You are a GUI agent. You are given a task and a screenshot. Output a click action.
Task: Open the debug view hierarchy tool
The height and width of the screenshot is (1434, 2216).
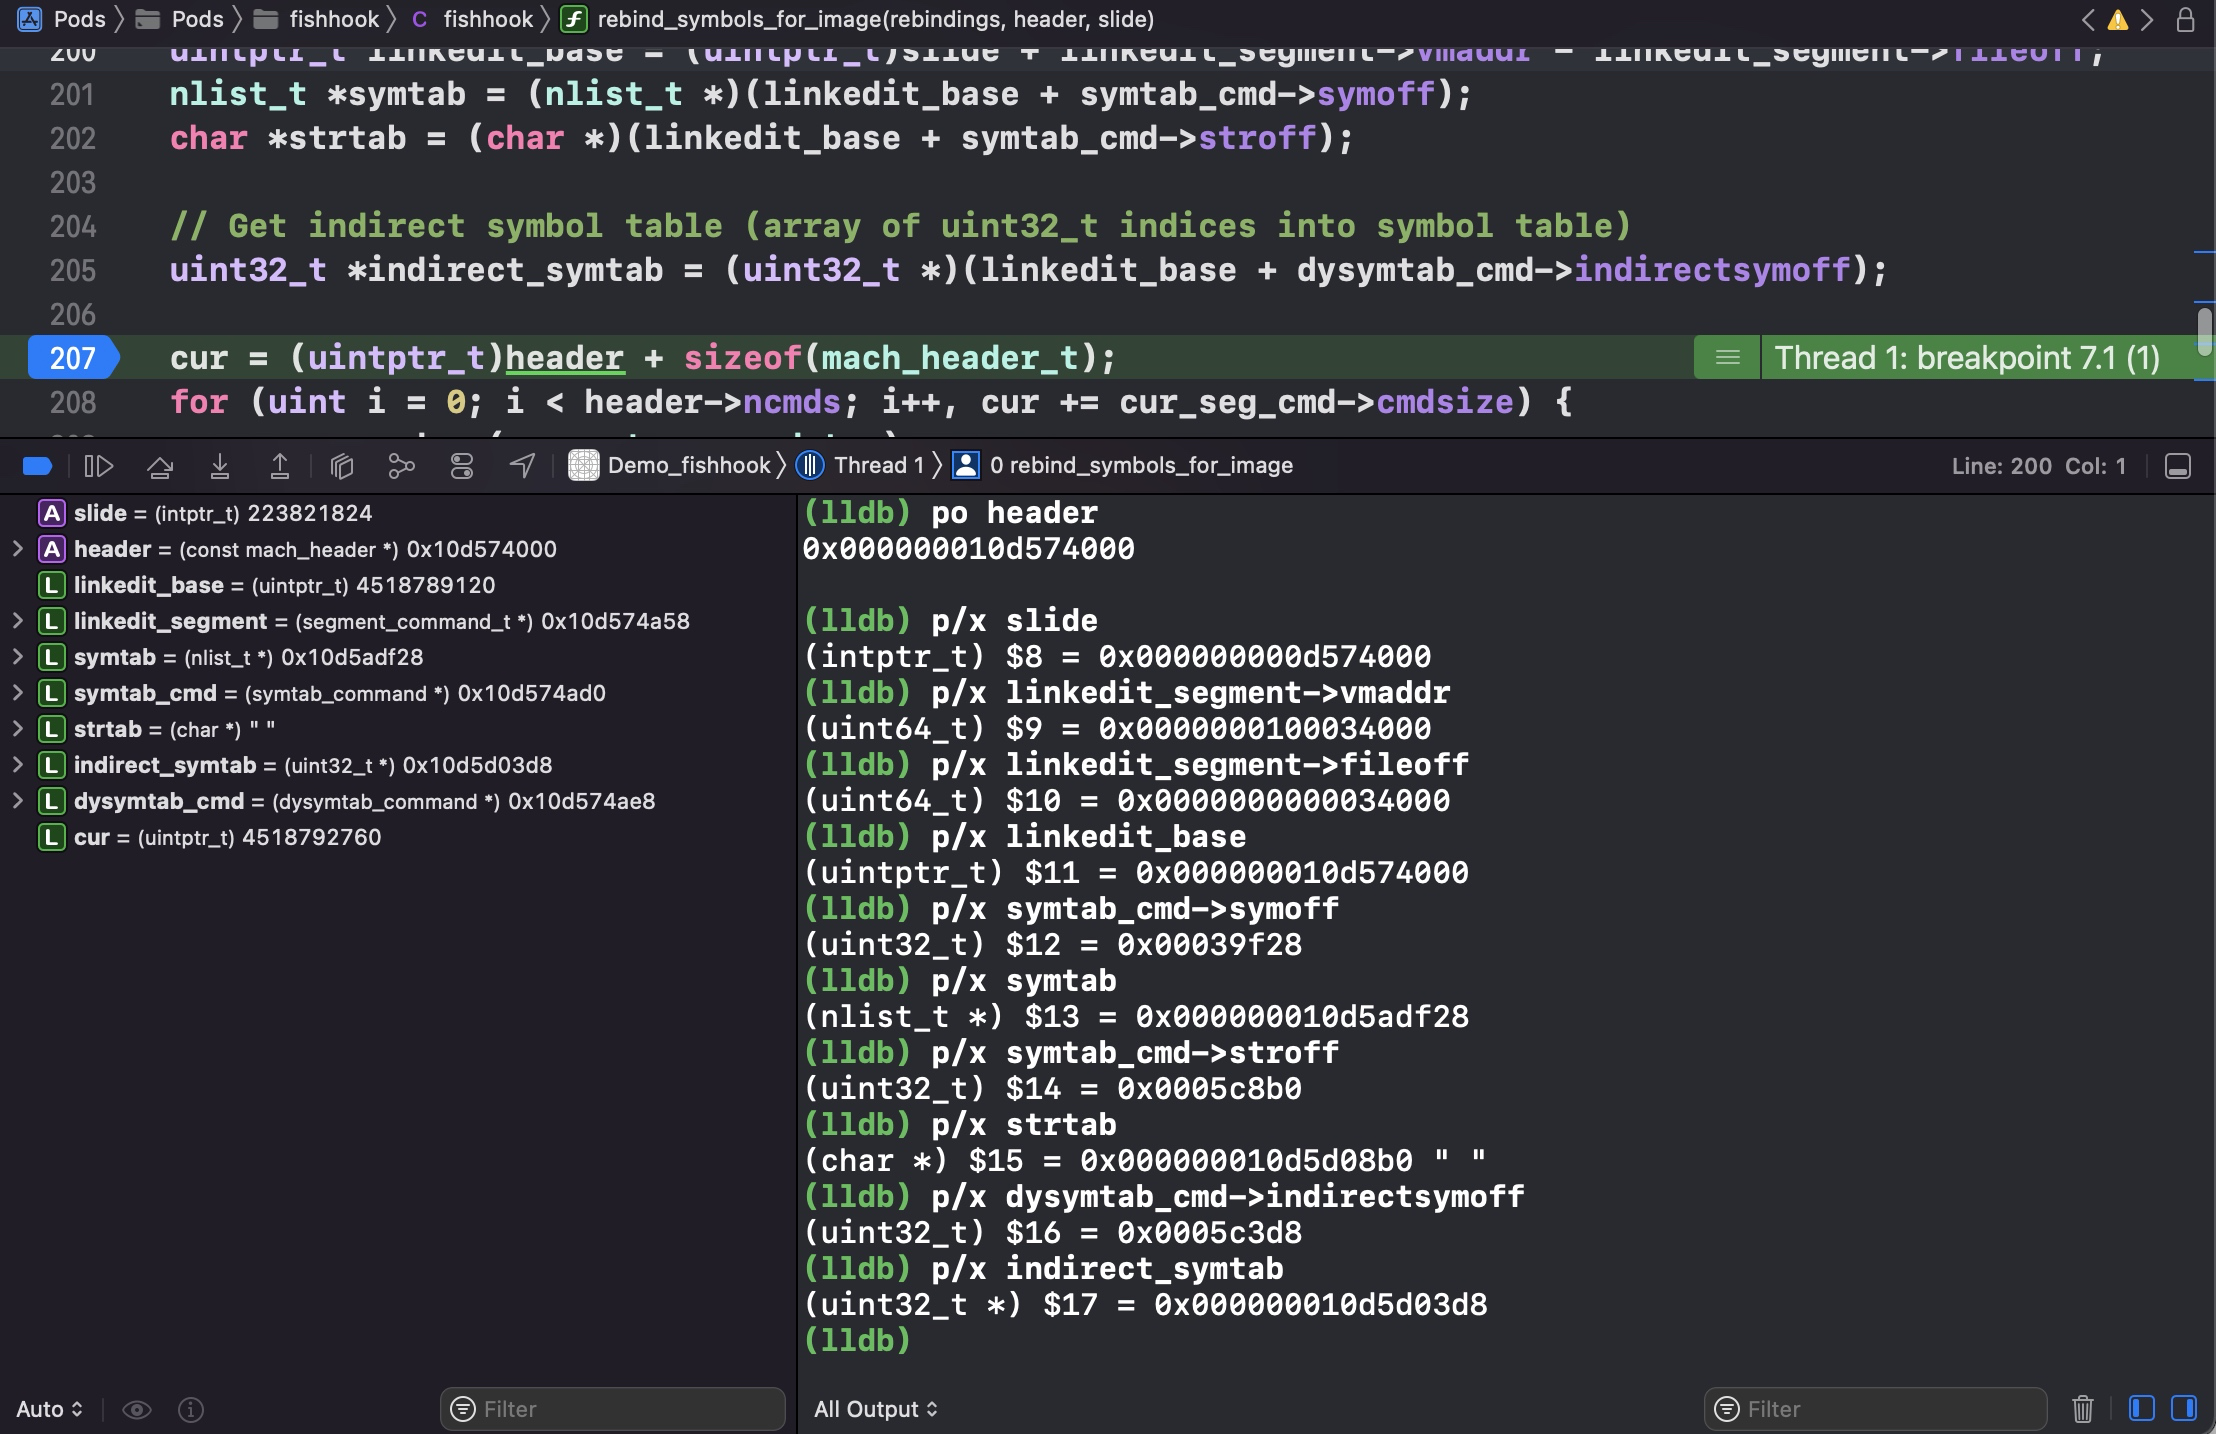click(x=342, y=466)
